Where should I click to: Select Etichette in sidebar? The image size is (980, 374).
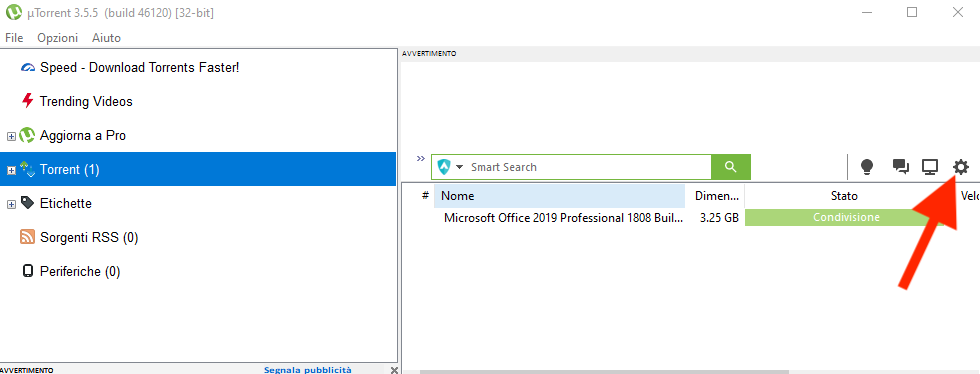tap(66, 203)
